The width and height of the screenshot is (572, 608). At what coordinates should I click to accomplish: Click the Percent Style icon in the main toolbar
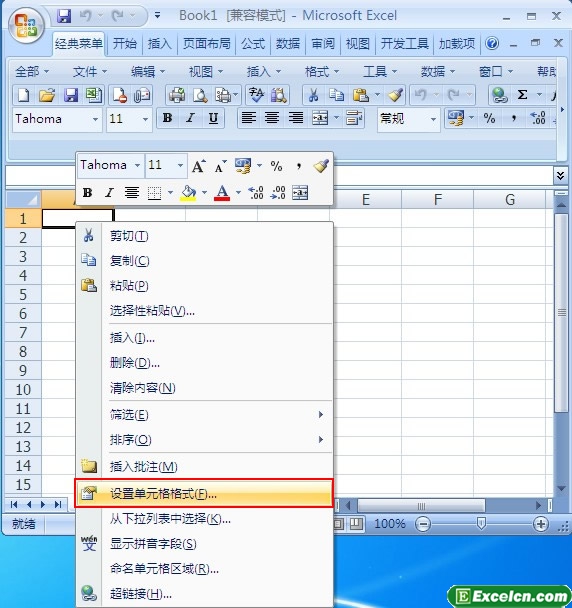point(489,118)
